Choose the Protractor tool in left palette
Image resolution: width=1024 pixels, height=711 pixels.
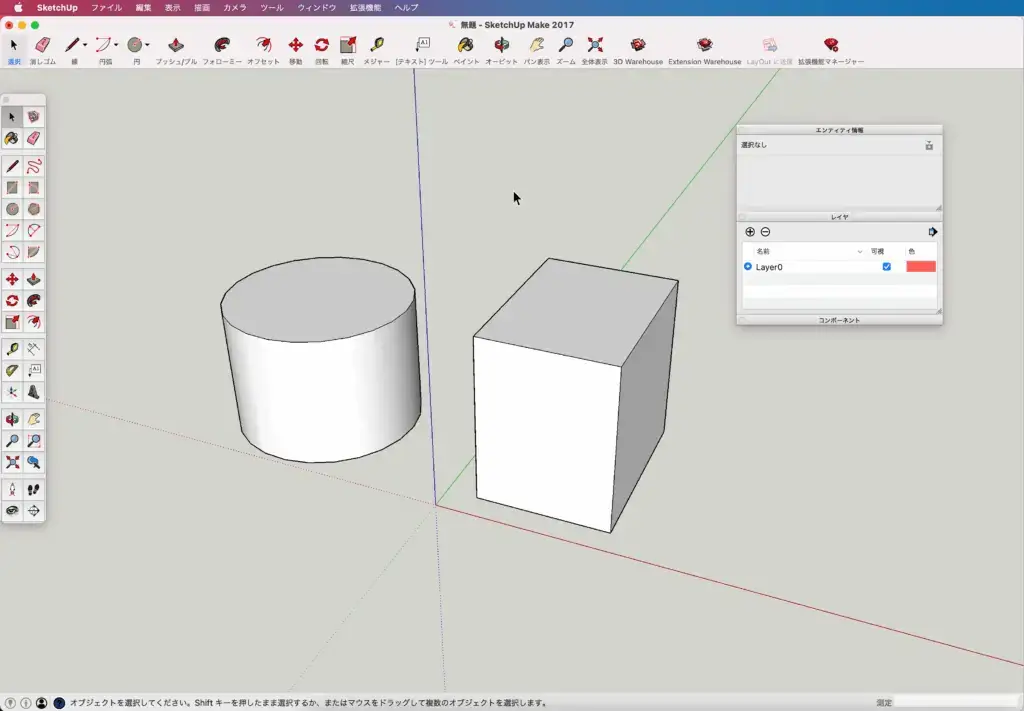[x=12, y=370]
